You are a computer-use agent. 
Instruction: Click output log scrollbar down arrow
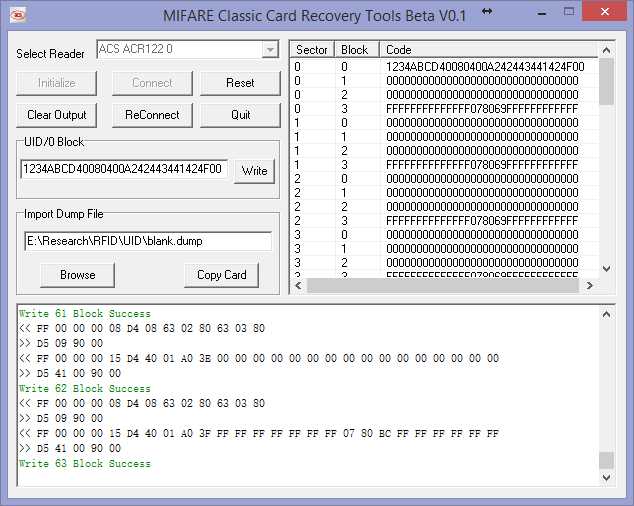tap(606, 478)
